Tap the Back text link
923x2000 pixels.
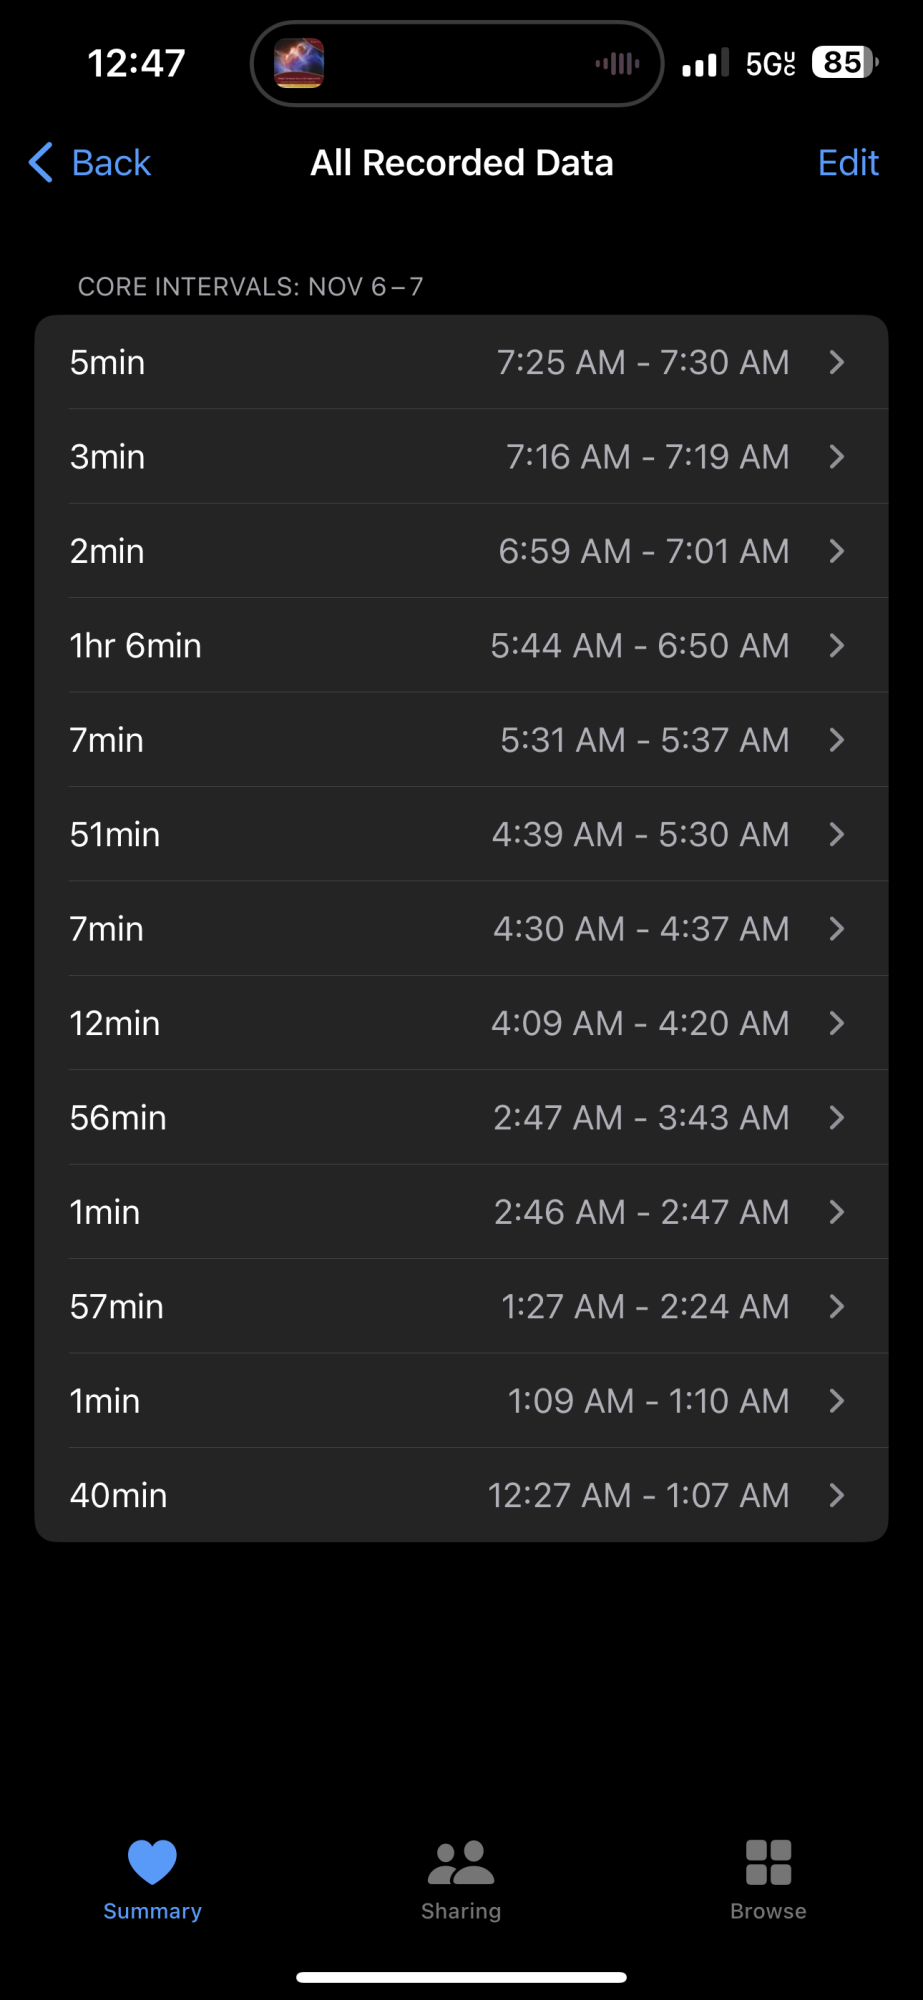111,163
